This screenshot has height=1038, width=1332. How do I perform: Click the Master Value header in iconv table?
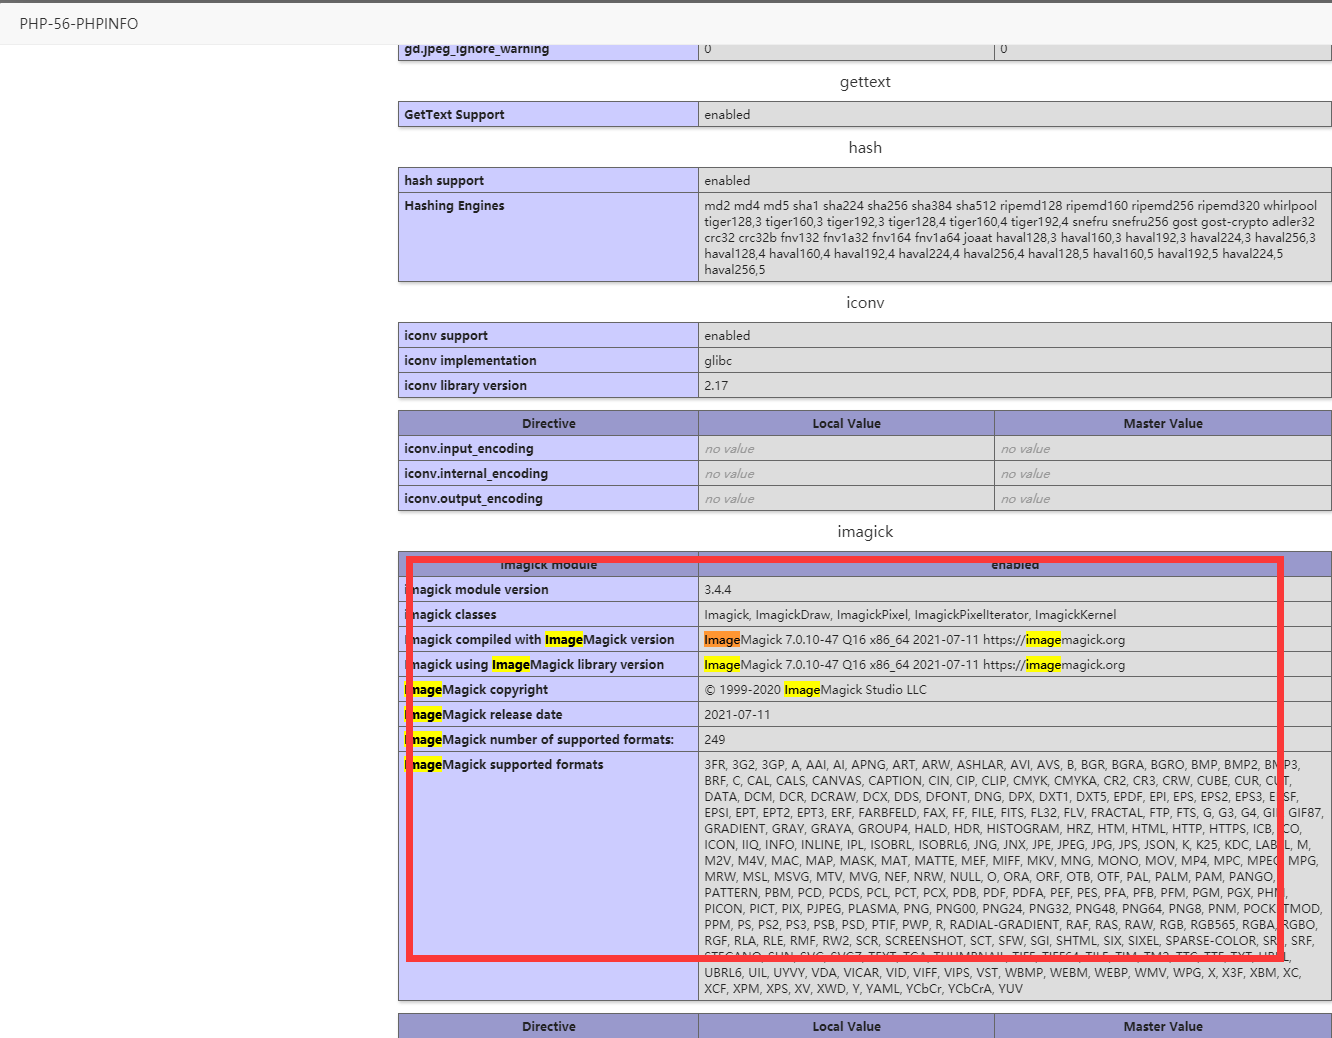[1163, 424]
